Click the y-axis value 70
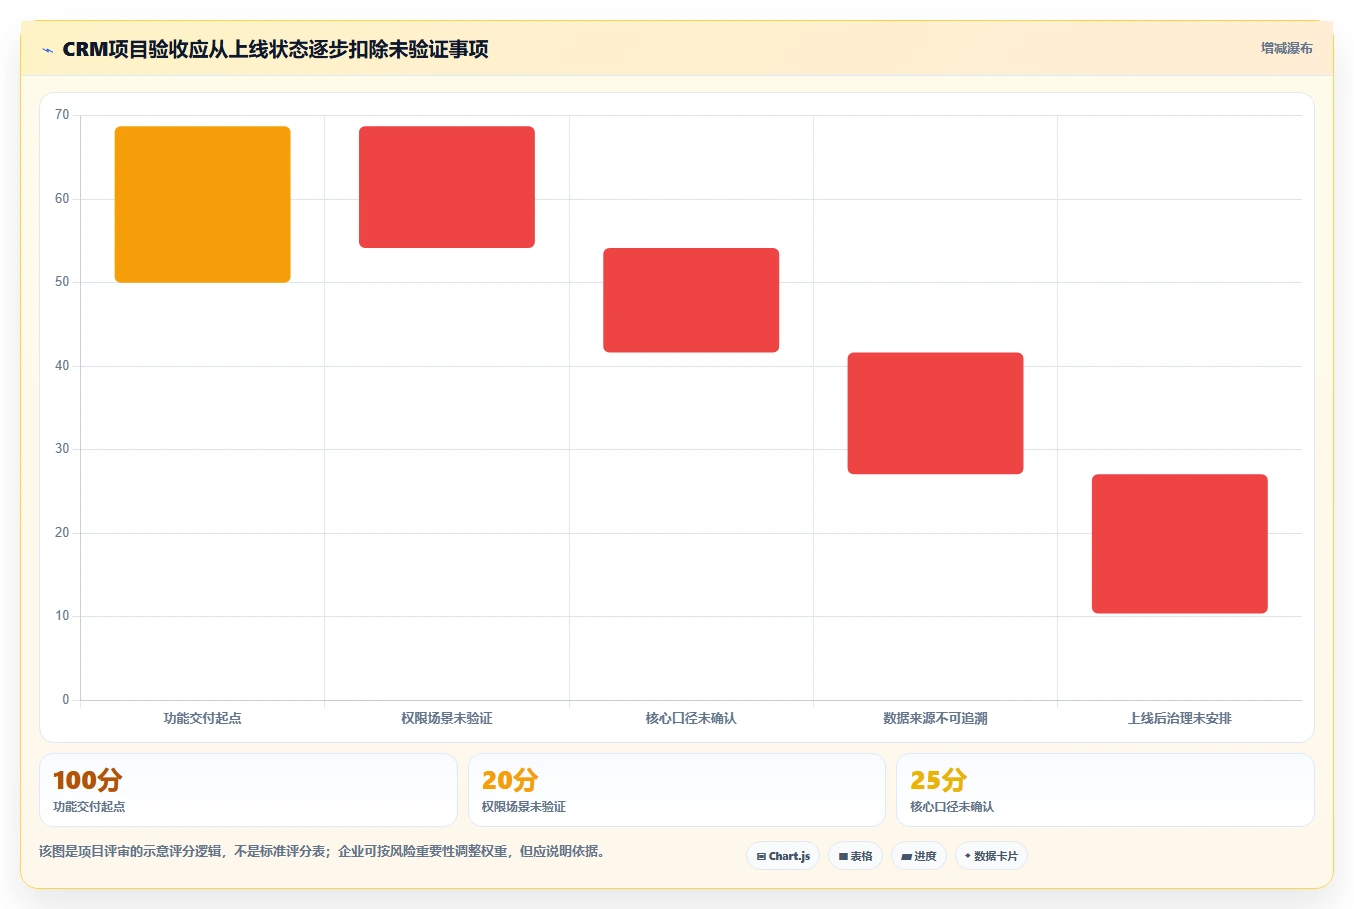The height and width of the screenshot is (909, 1354). [62, 115]
